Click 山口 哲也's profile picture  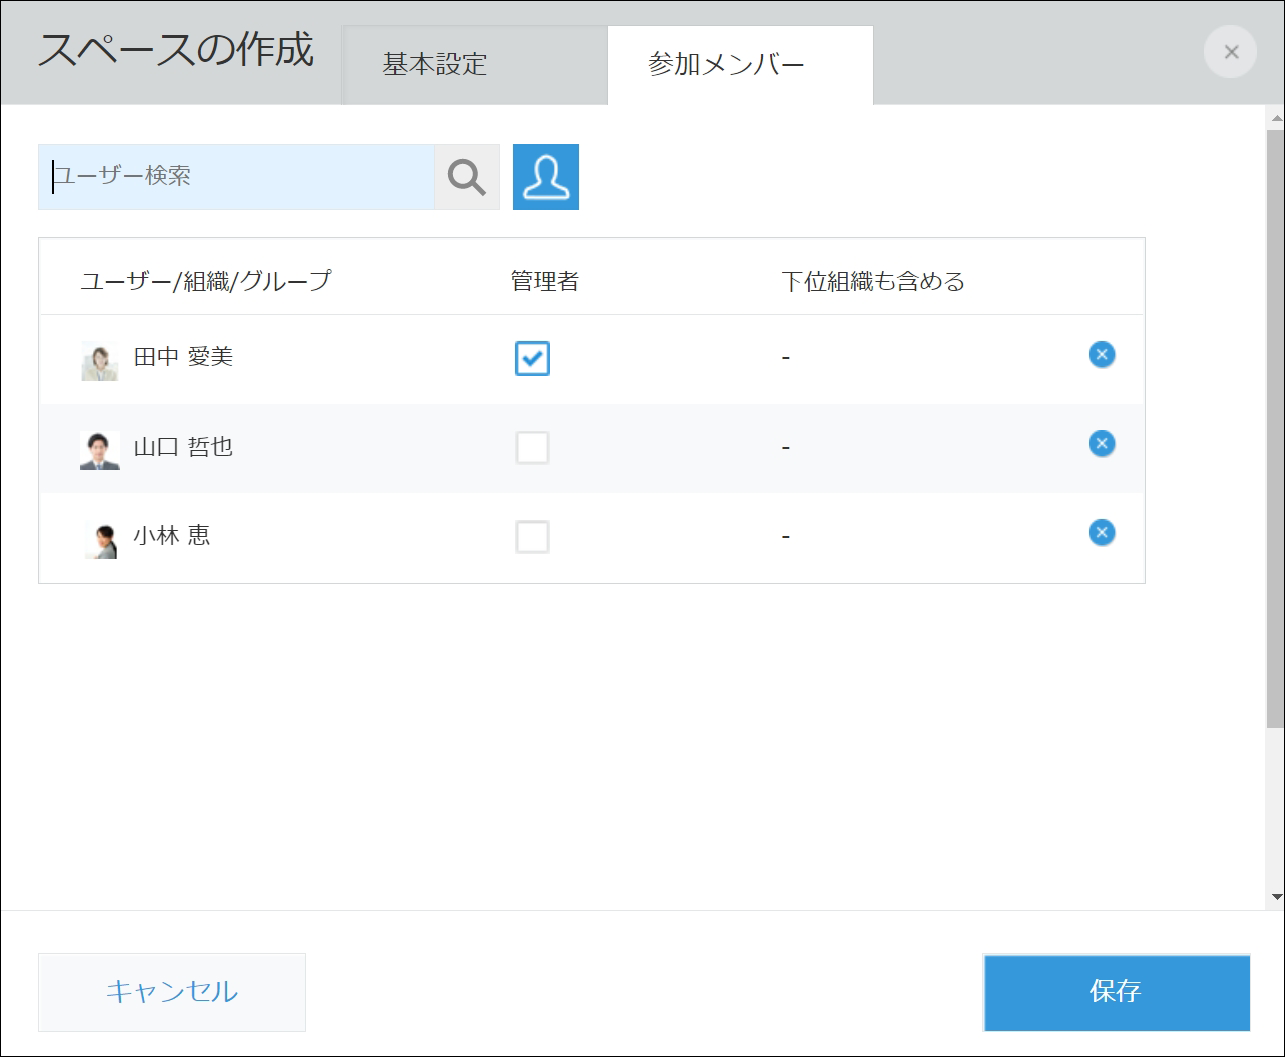98,448
